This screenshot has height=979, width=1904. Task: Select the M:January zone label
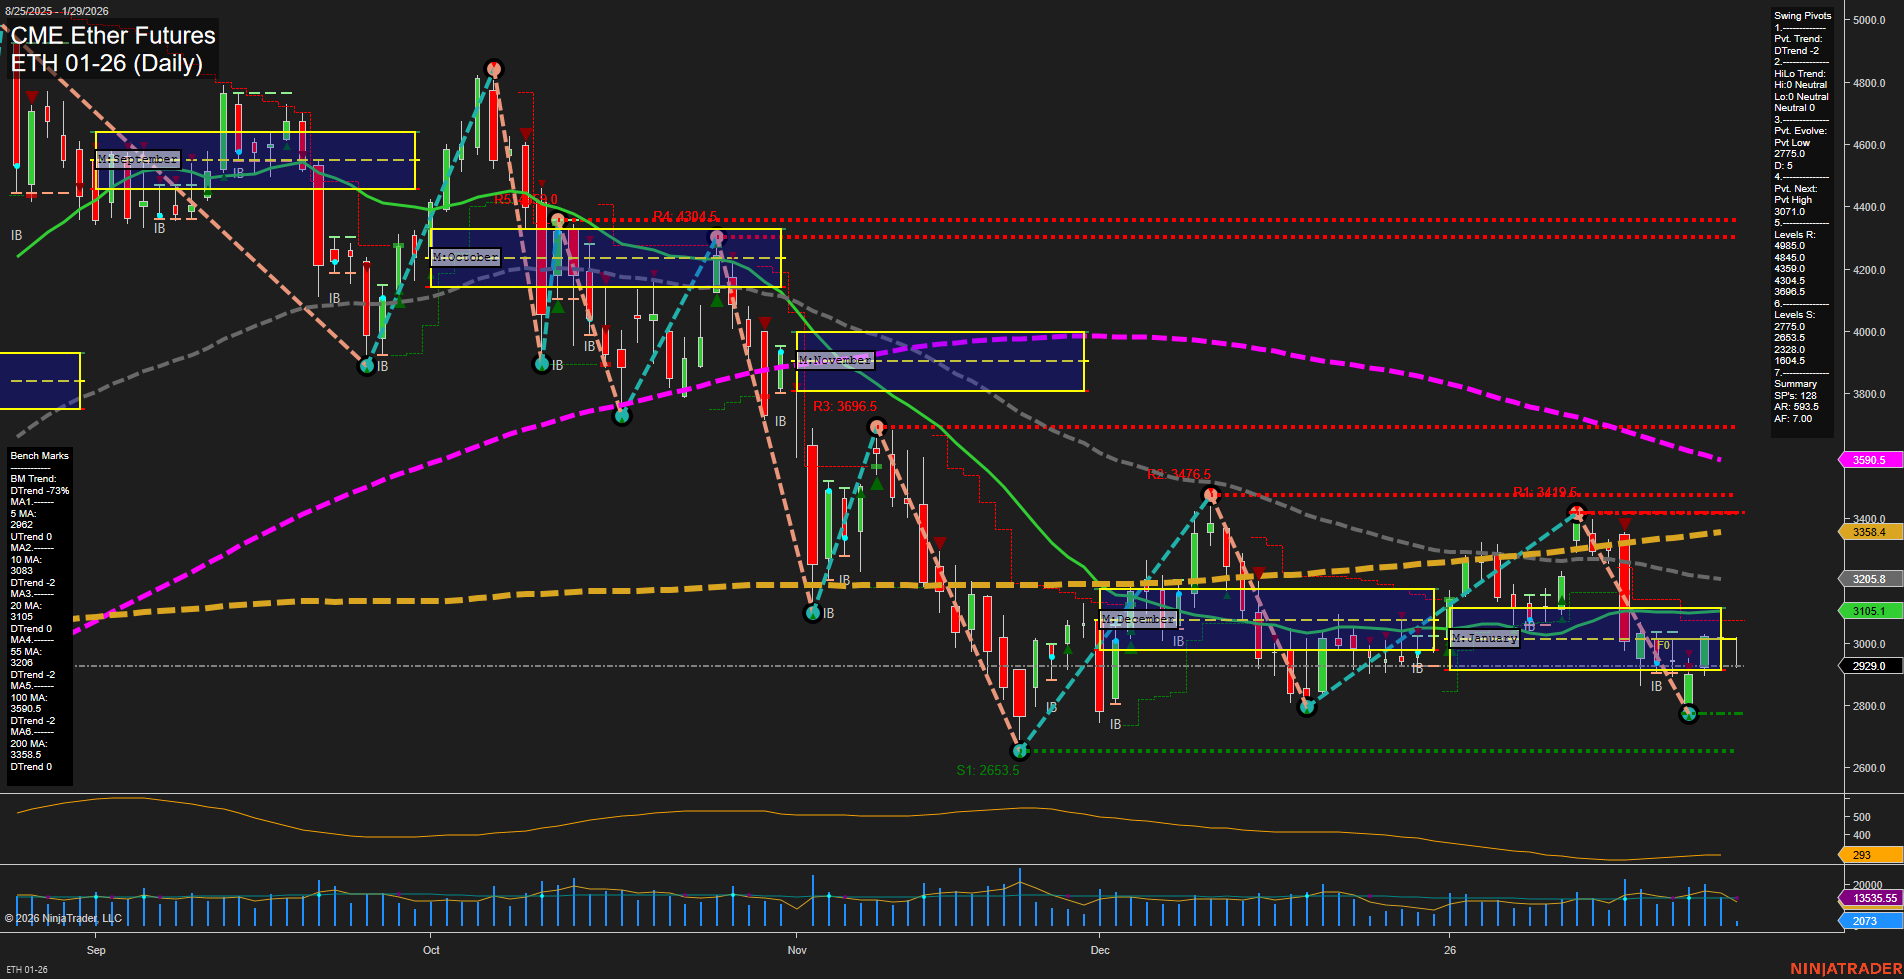(1484, 638)
